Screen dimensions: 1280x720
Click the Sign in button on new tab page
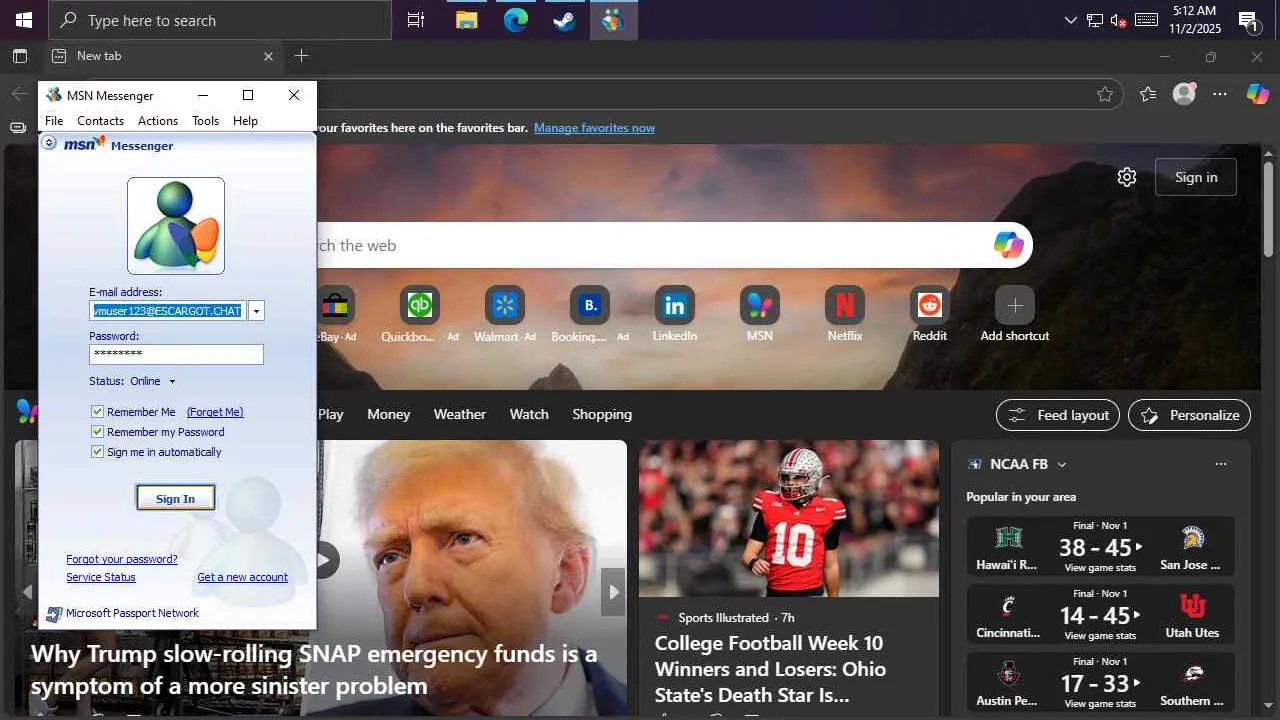tap(1196, 177)
